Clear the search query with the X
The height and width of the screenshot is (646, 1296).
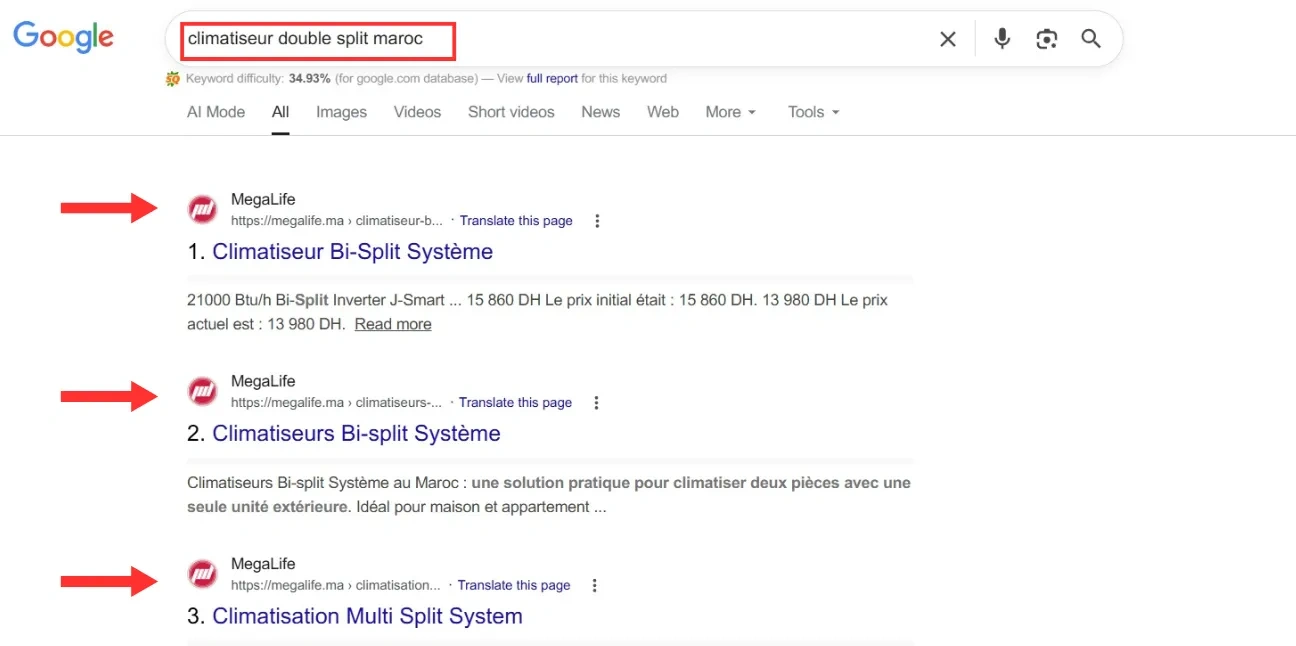coord(947,38)
